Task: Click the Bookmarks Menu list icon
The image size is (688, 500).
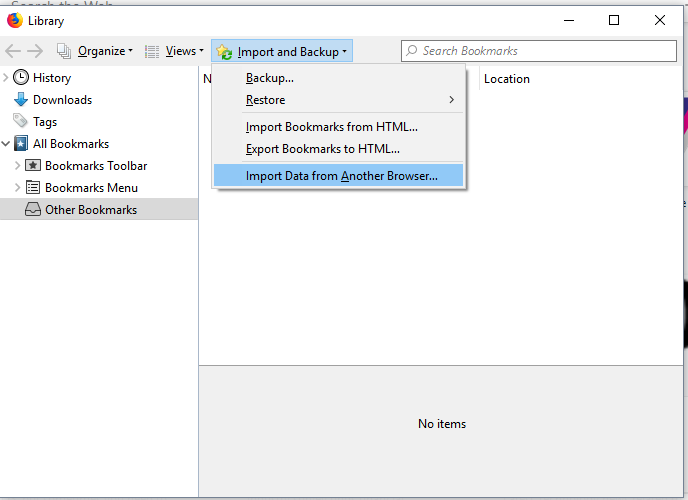Action: pyautogui.click(x=33, y=188)
